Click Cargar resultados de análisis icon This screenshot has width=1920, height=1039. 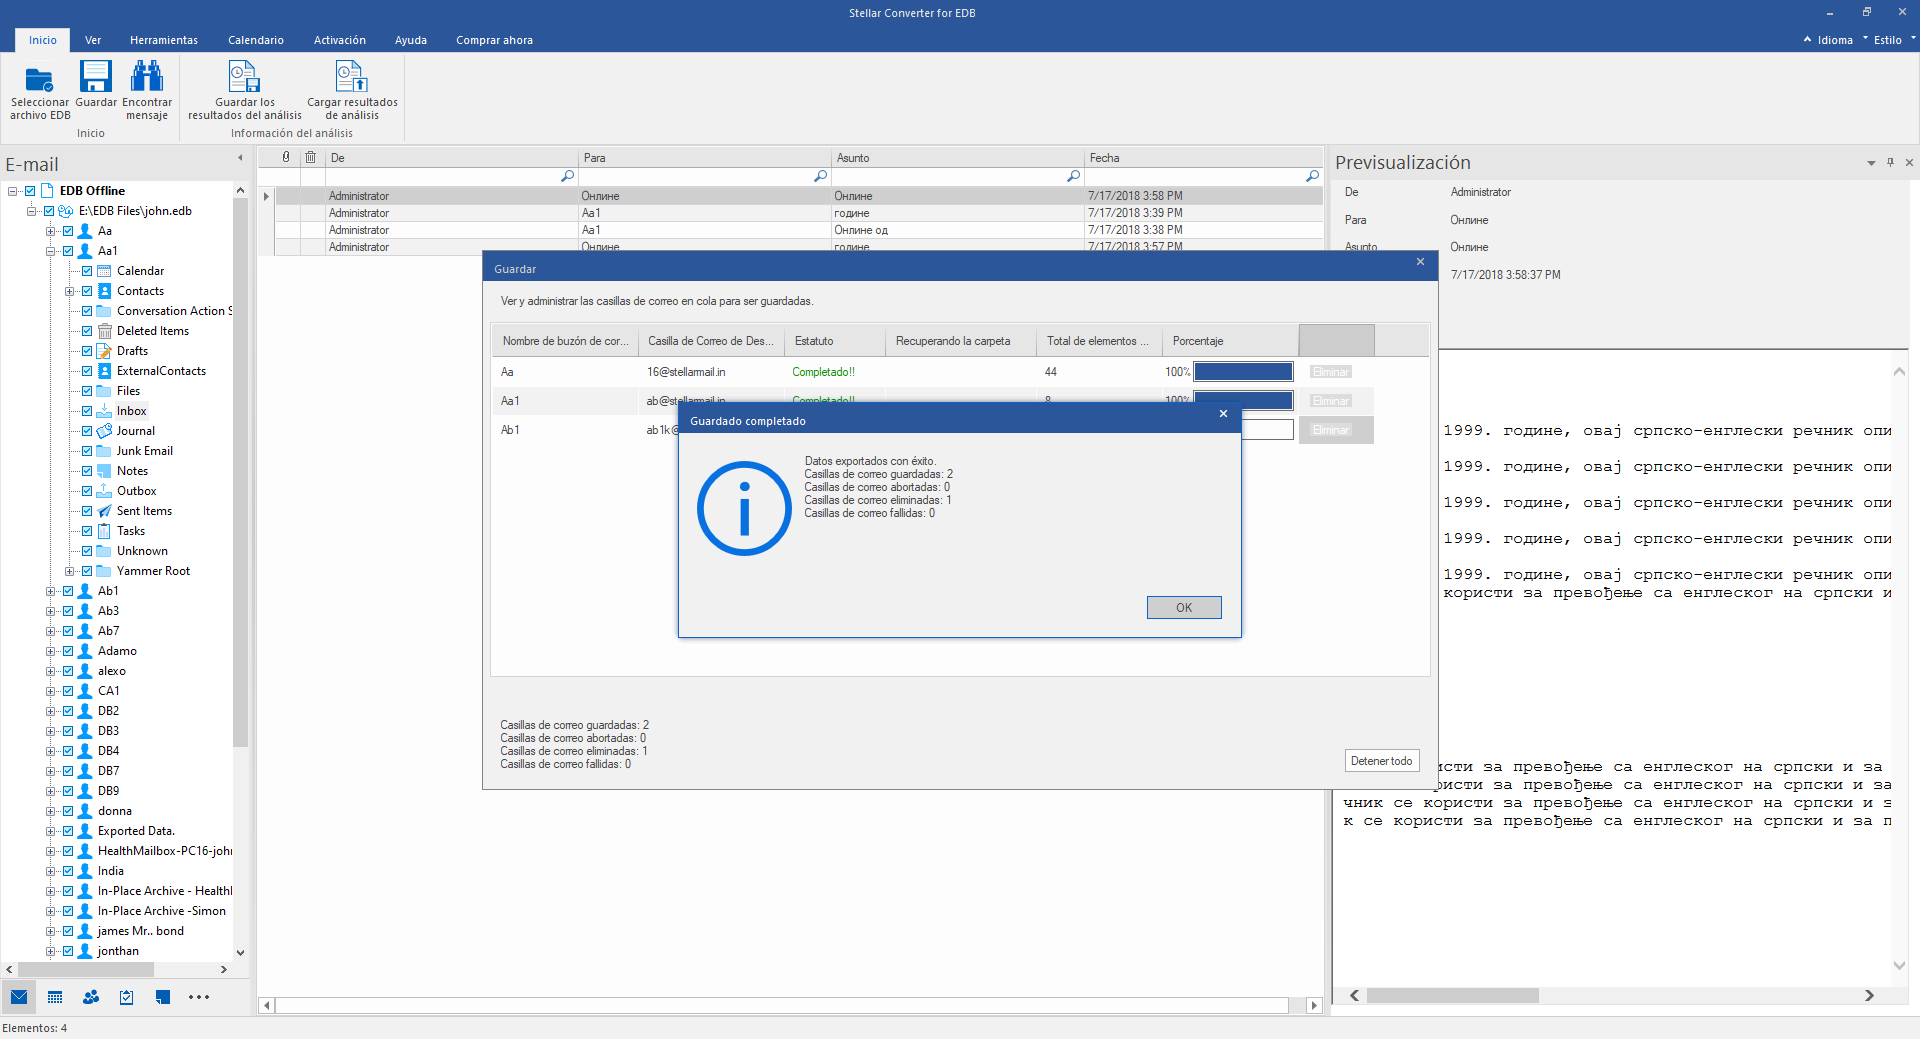(x=351, y=77)
